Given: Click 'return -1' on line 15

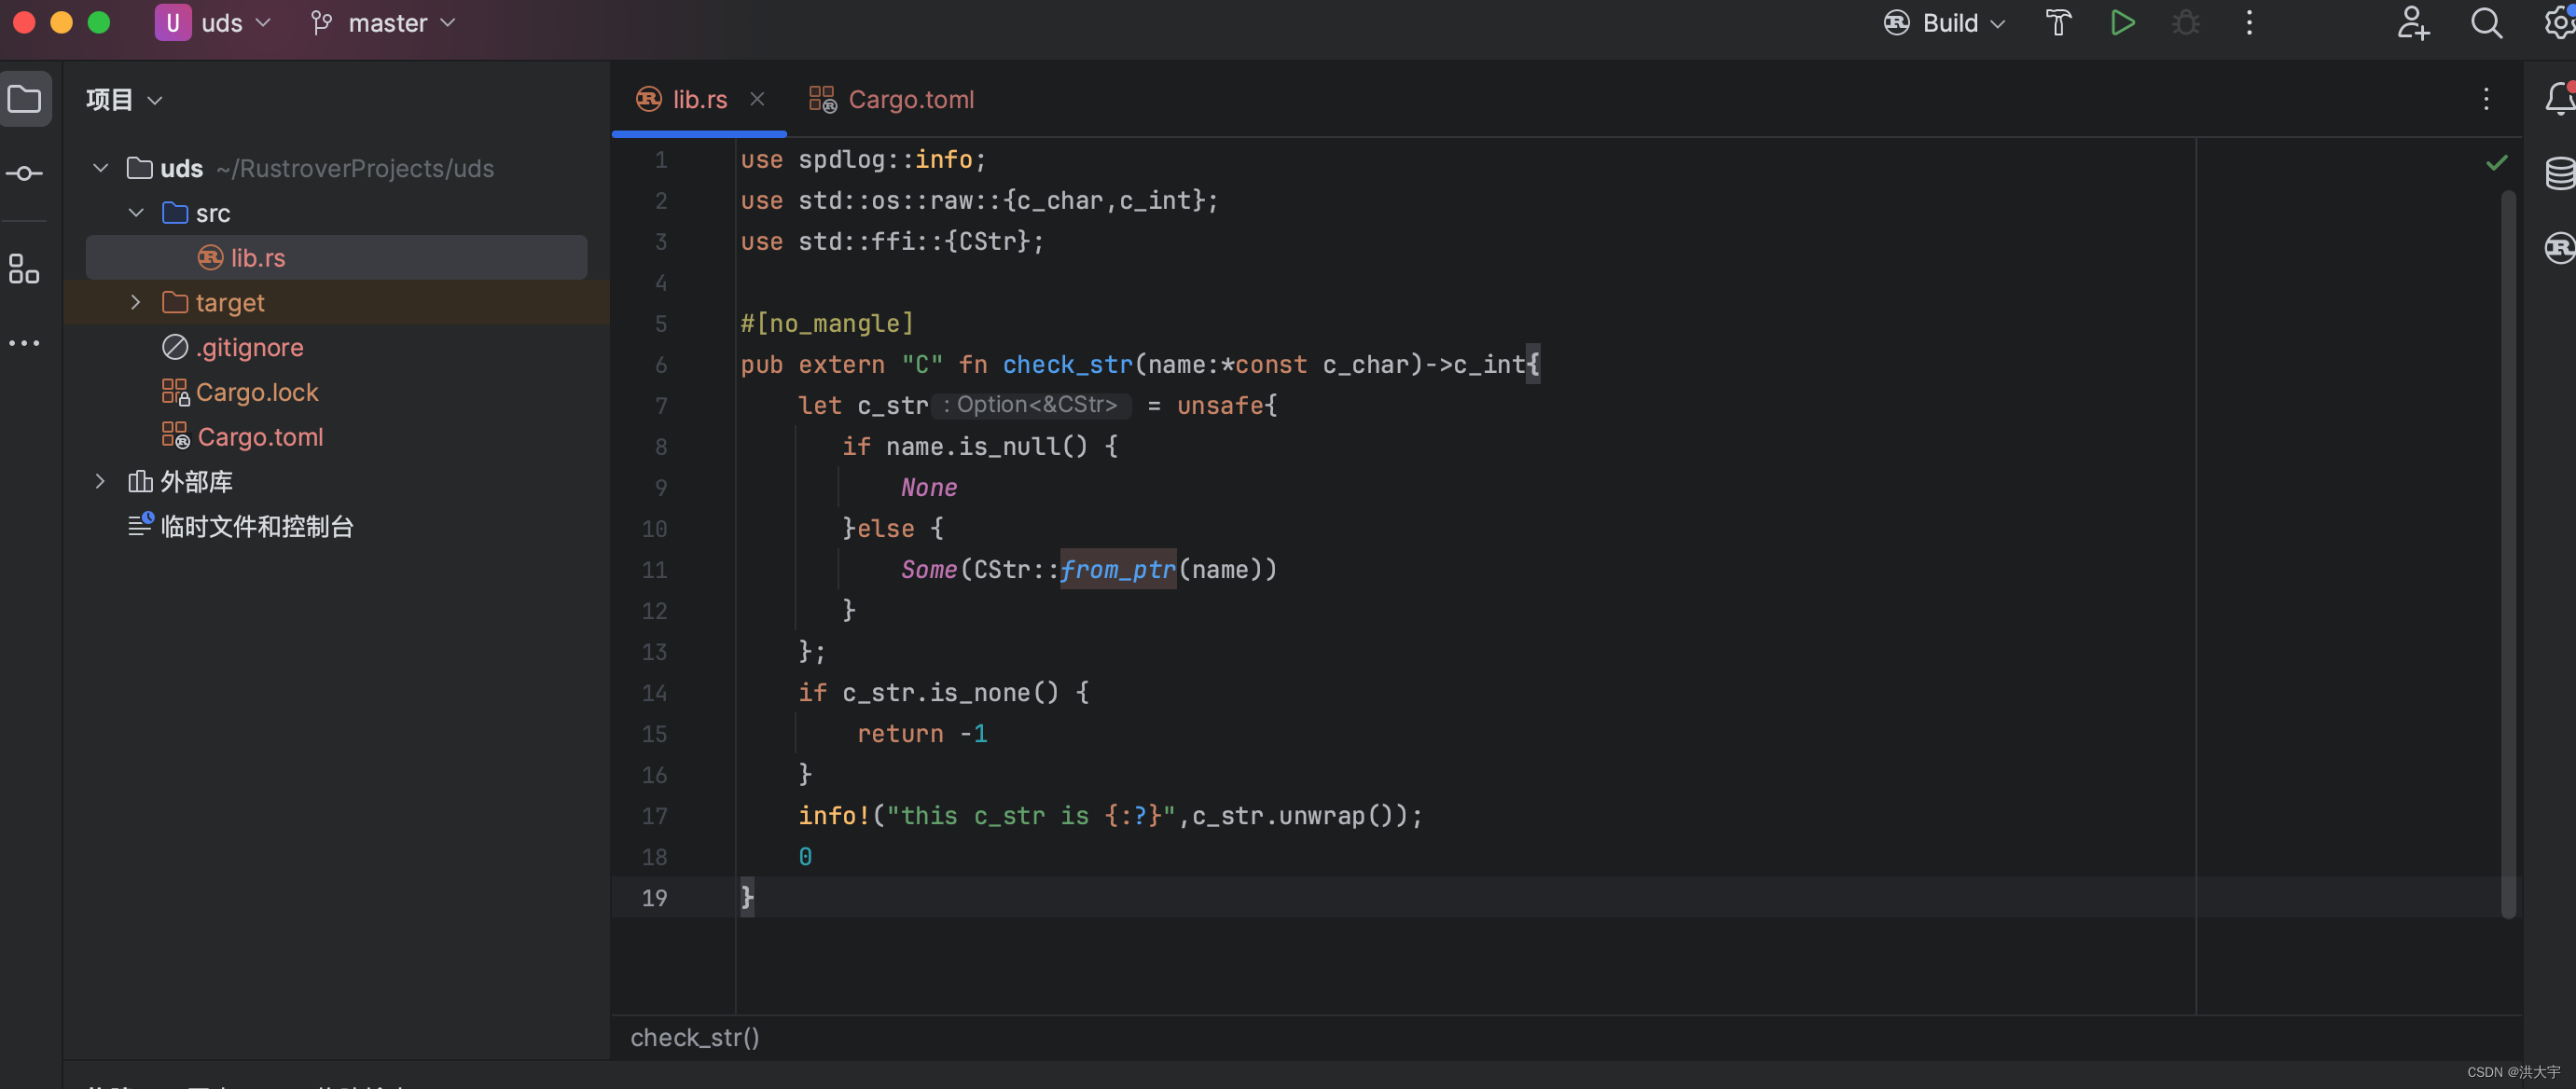Looking at the screenshot, I should tap(922, 733).
